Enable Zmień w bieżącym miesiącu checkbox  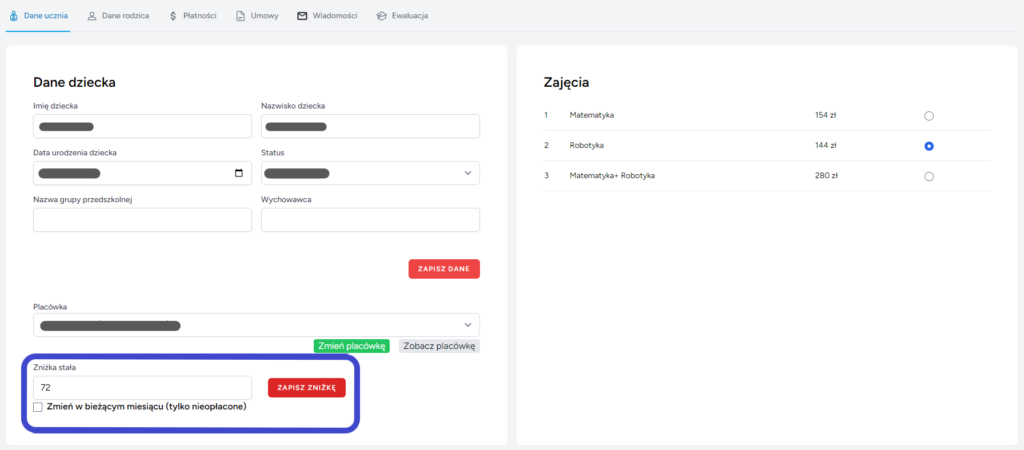[x=38, y=407]
